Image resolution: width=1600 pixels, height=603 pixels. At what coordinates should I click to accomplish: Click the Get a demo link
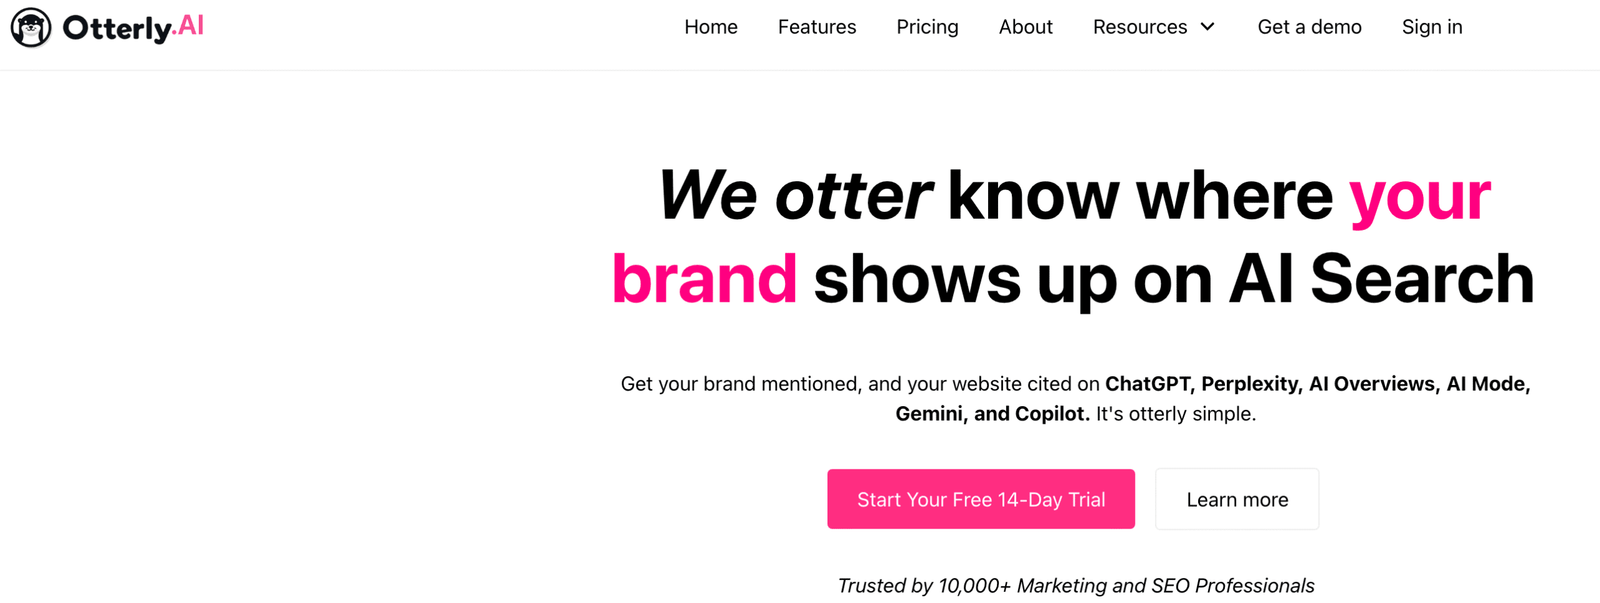(x=1309, y=27)
